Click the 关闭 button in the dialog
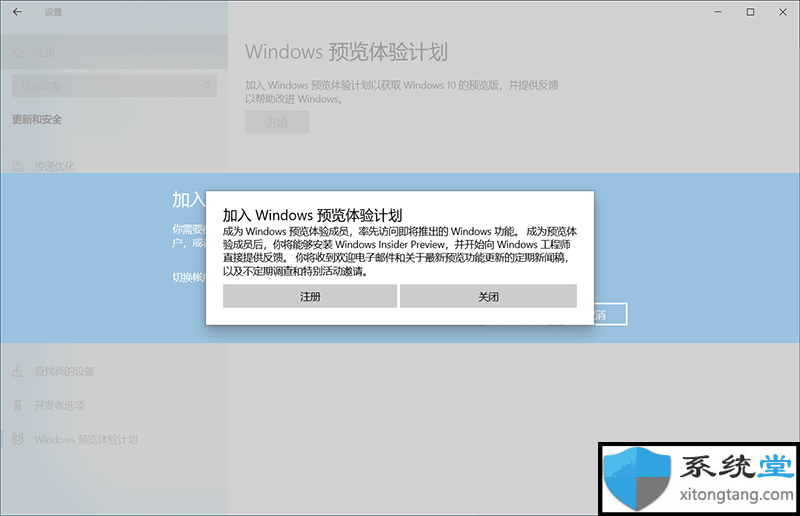This screenshot has height=516, width=800. [x=488, y=297]
